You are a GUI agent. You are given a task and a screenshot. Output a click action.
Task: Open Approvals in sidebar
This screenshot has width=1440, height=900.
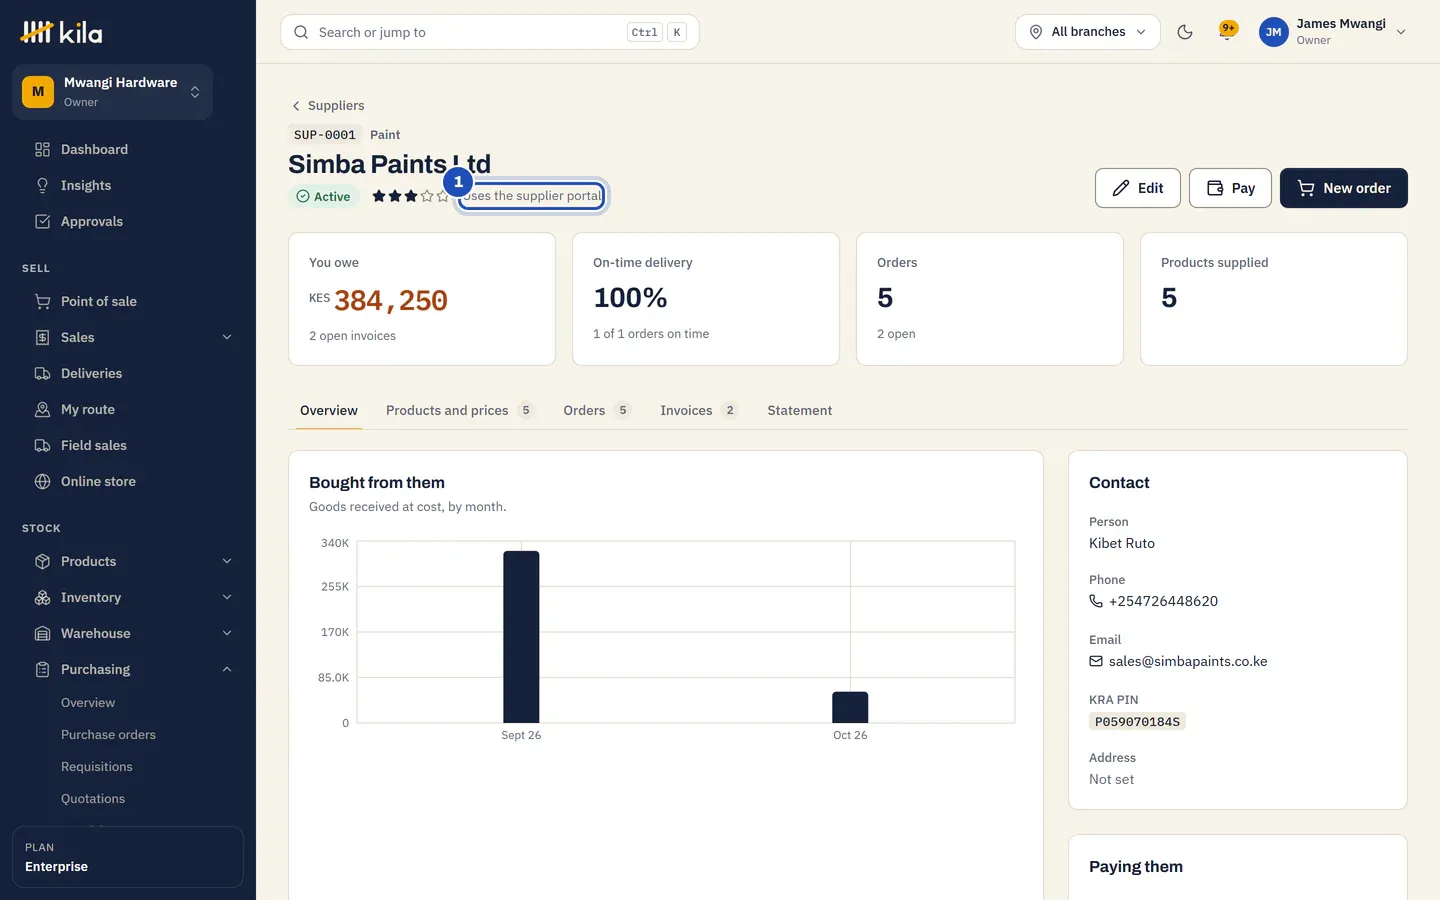[128, 221]
